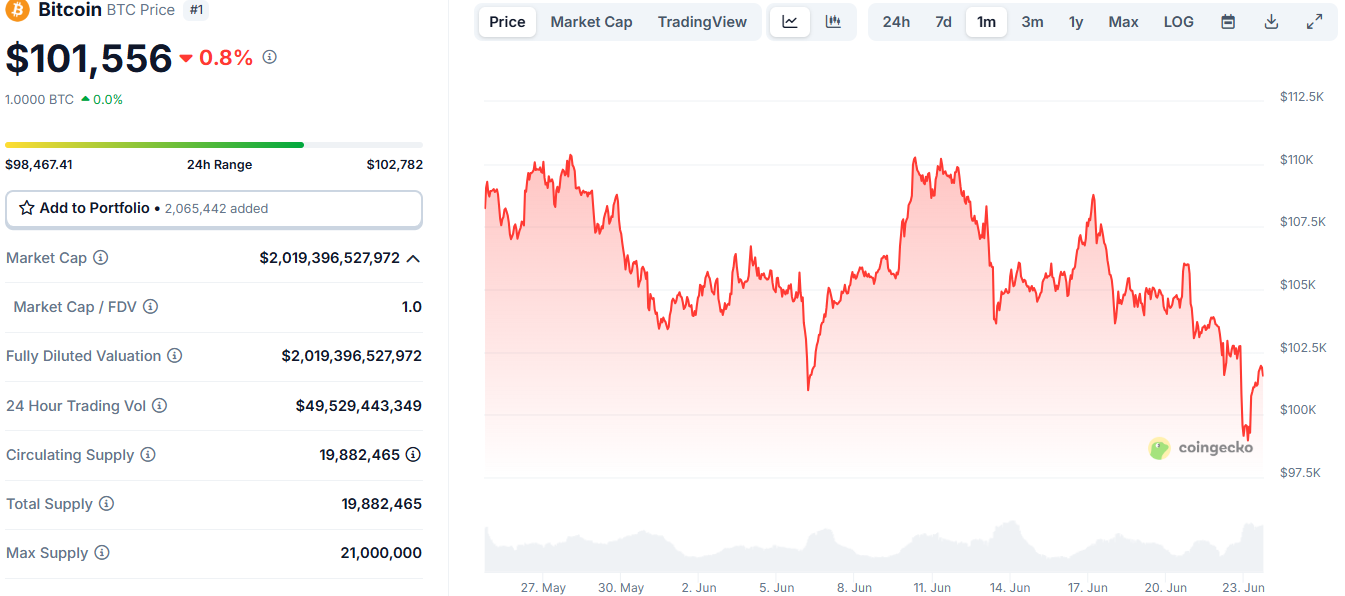Click info icon after the 19,882,465 circulating value
This screenshot has width=1345, height=596.
413,455
